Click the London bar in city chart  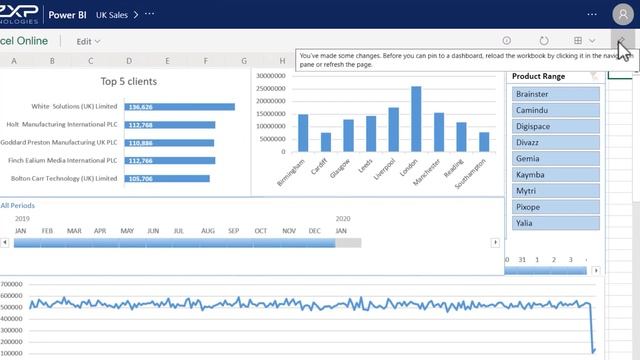click(416, 119)
